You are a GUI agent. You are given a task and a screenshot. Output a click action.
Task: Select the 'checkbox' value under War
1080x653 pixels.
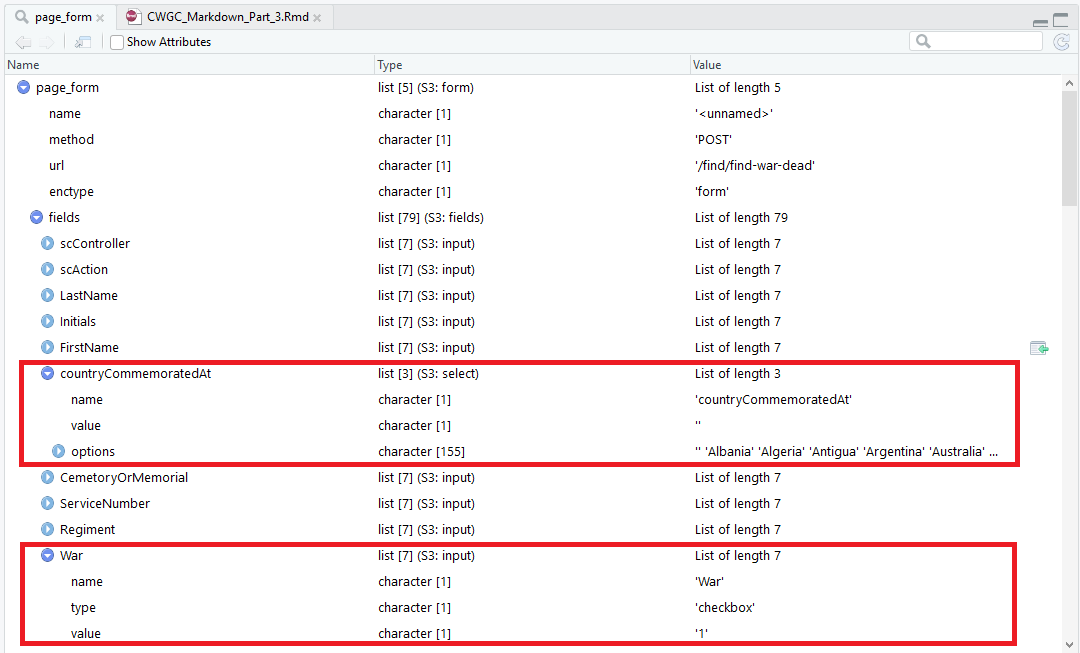[725, 608]
